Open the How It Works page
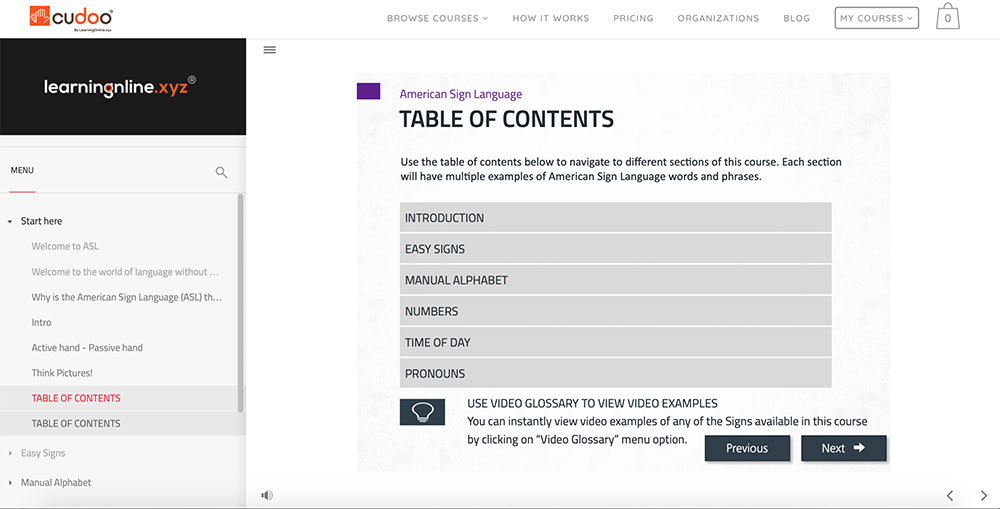Viewport: 1000px width, 509px height. [x=550, y=18]
